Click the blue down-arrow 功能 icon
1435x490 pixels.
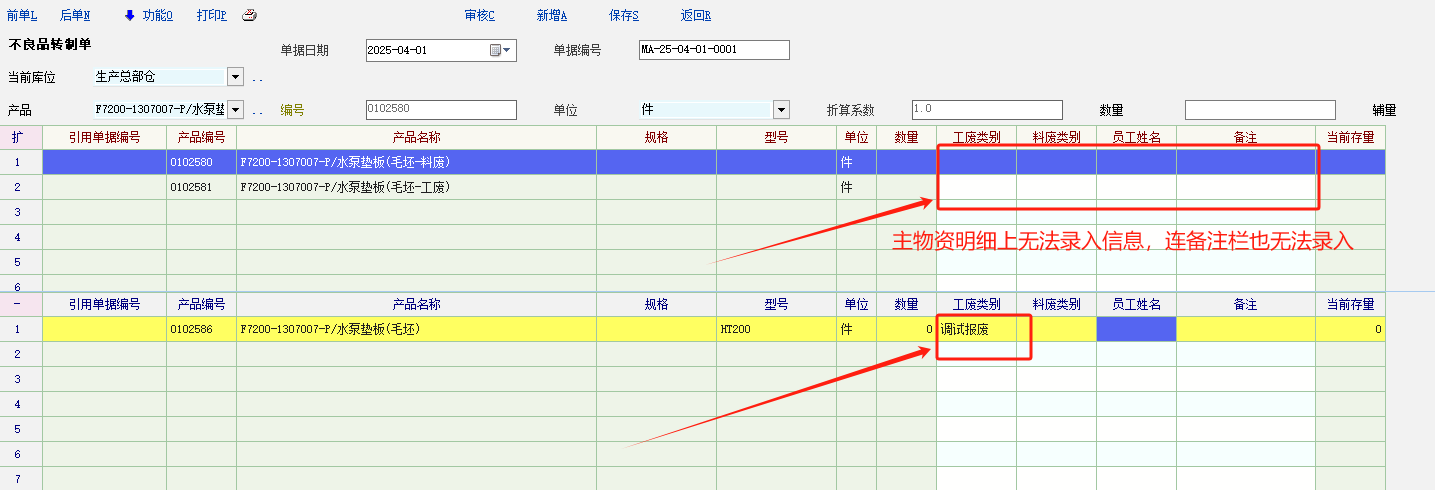(130, 15)
